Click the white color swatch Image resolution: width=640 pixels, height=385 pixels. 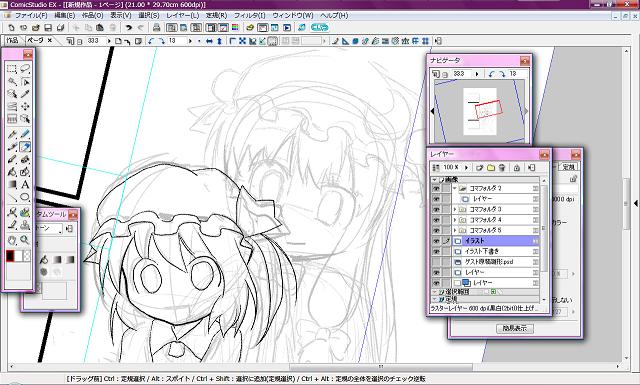(19, 256)
